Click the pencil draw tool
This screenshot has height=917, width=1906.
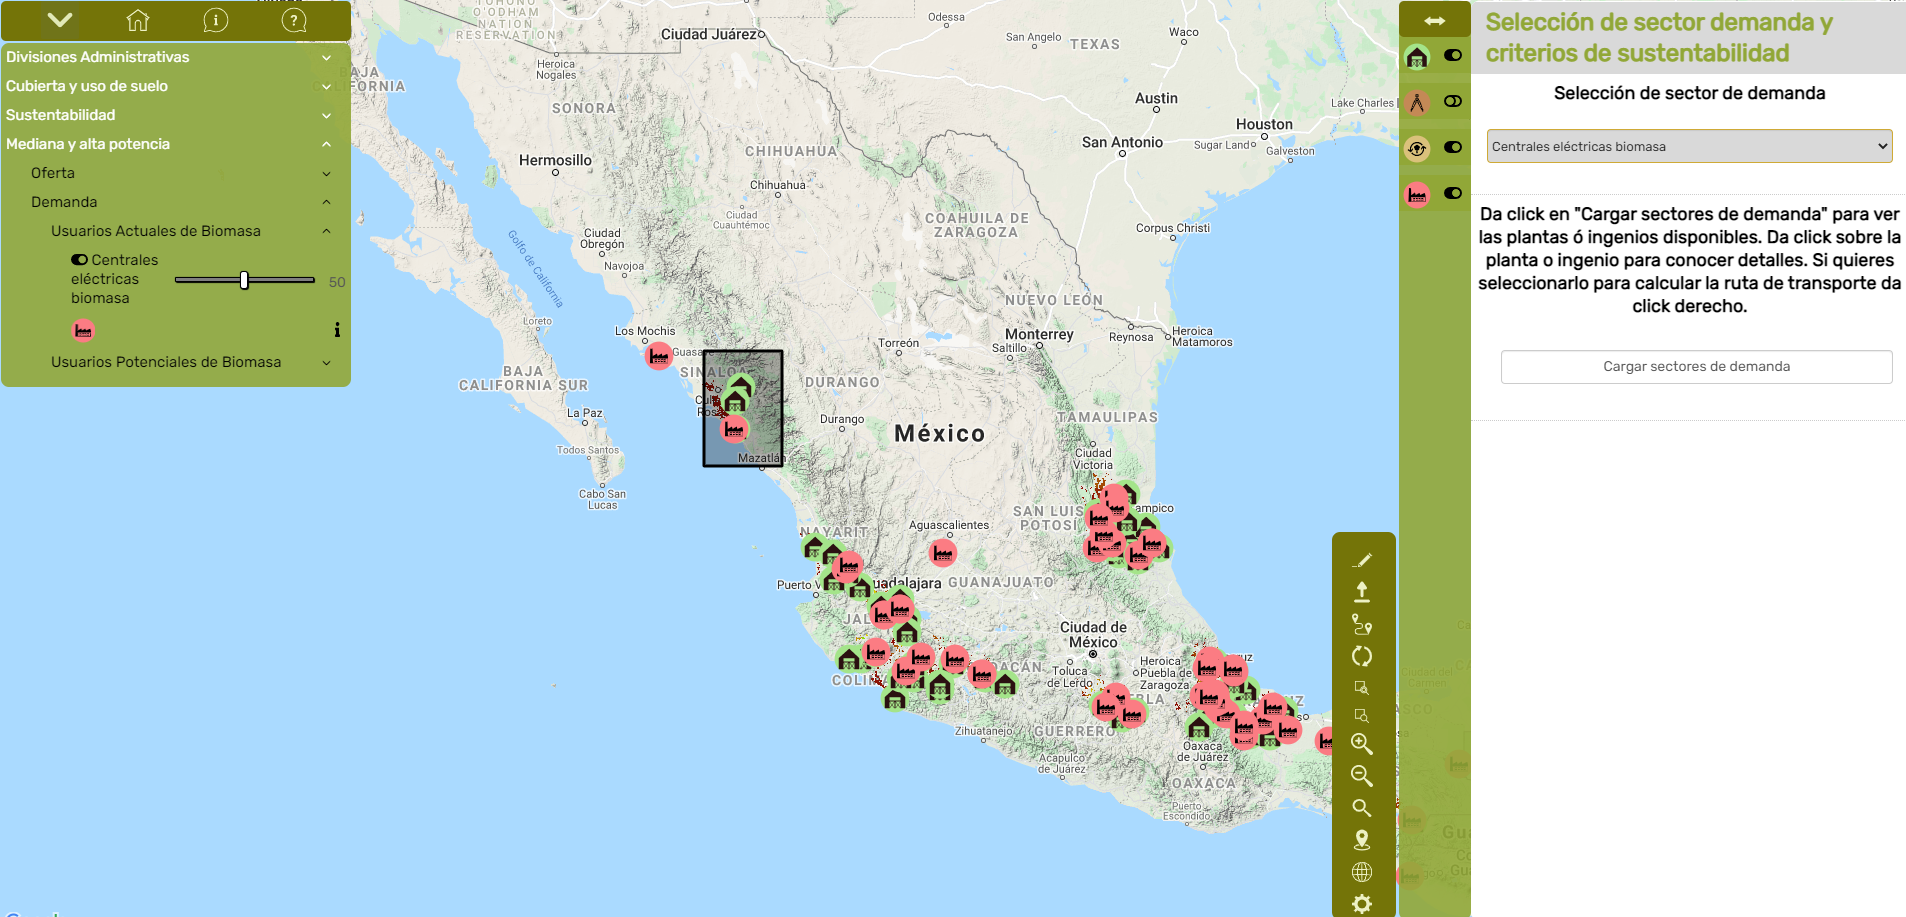(1362, 560)
